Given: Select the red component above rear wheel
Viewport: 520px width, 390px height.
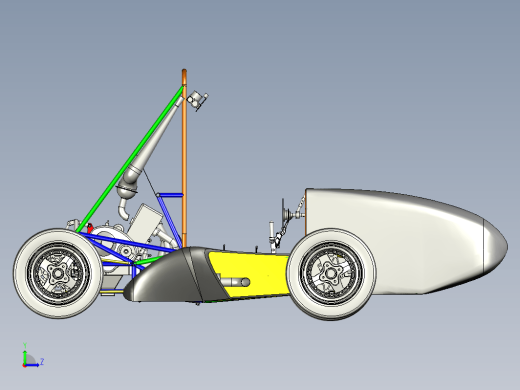Looking at the screenshot, I should [x=89, y=228].
